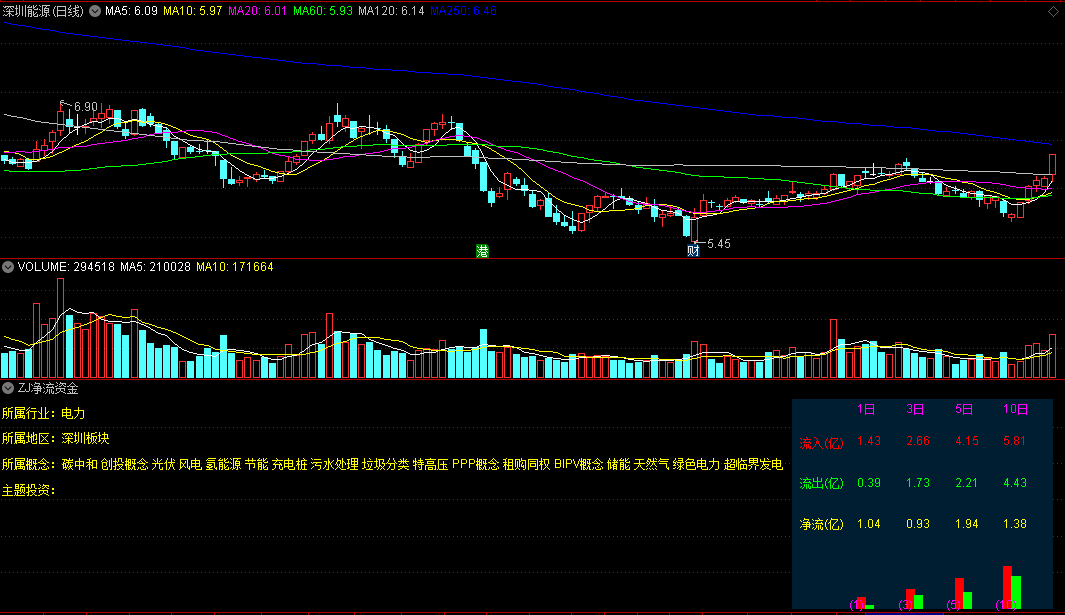This screenshot has height=615, width=1065.
Task: Click the 所属行业: 电力 line
Action: pos(43,413)
